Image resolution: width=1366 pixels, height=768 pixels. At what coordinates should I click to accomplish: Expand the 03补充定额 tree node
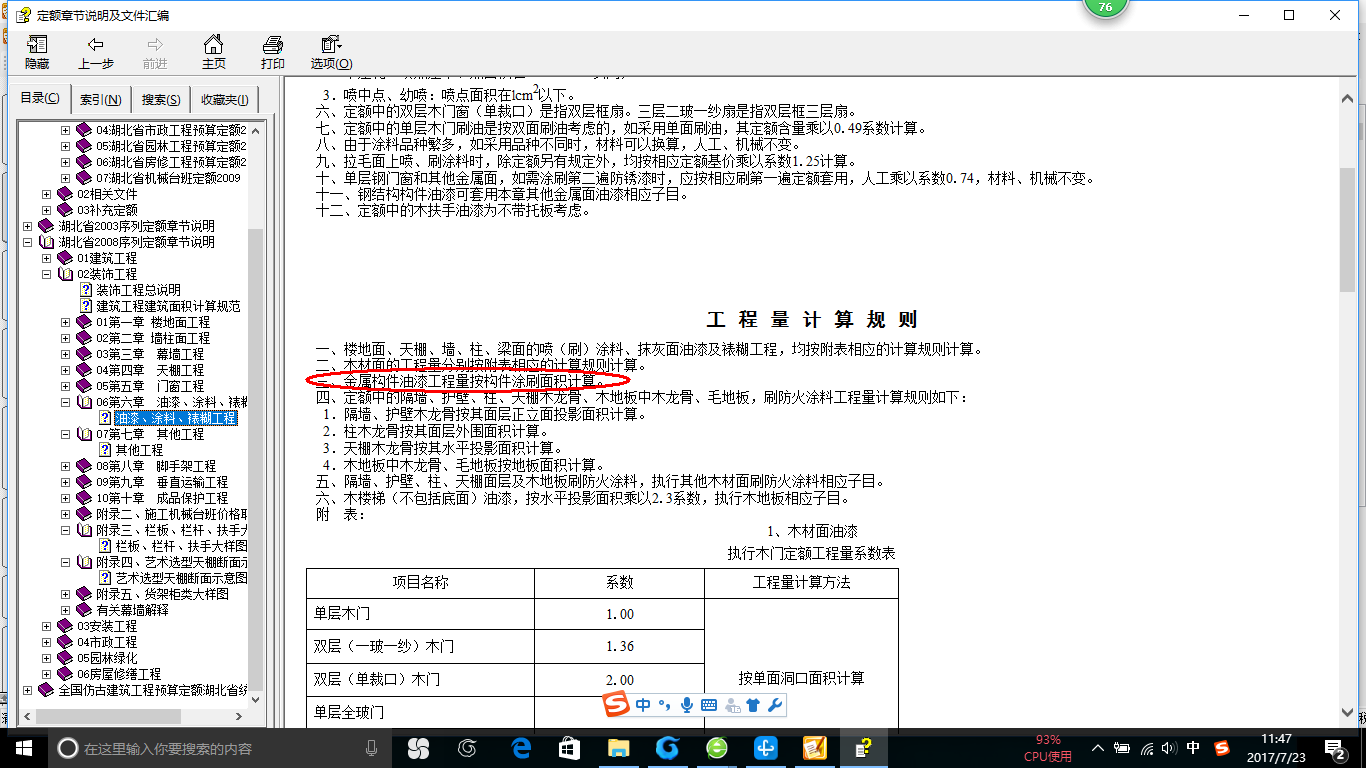[47, 210]
